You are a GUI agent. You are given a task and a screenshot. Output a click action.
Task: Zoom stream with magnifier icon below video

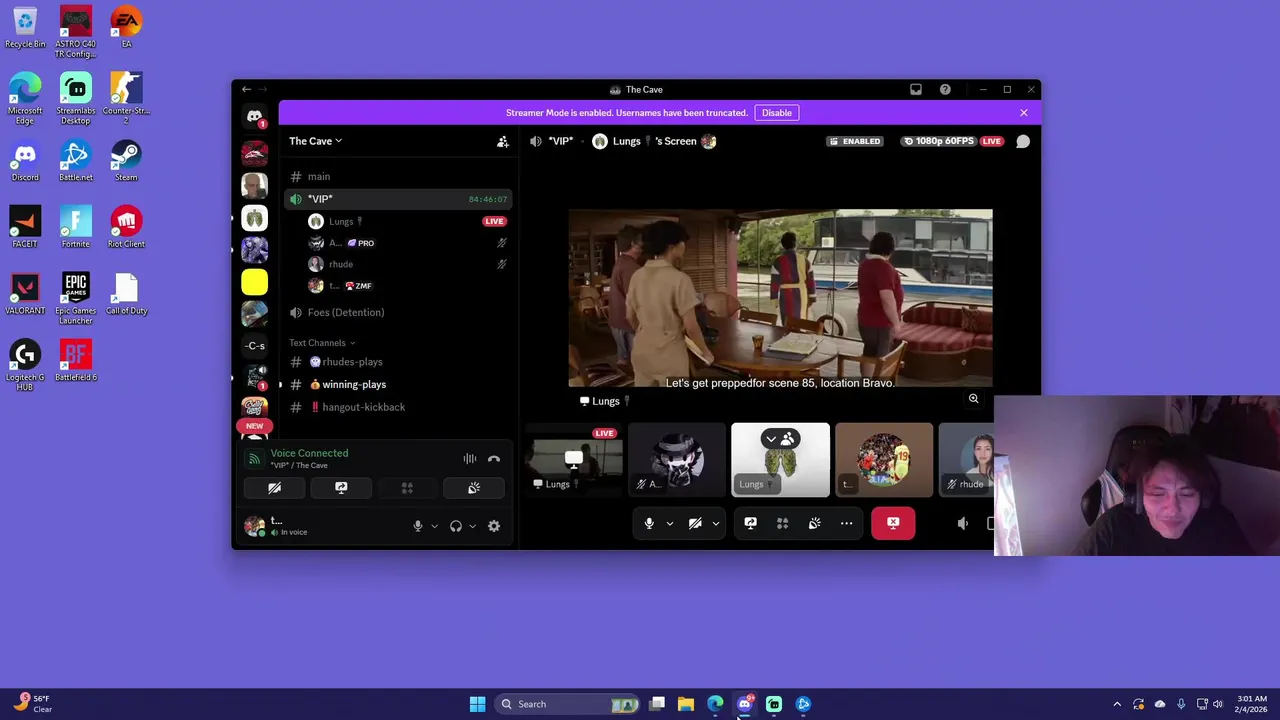973,399
